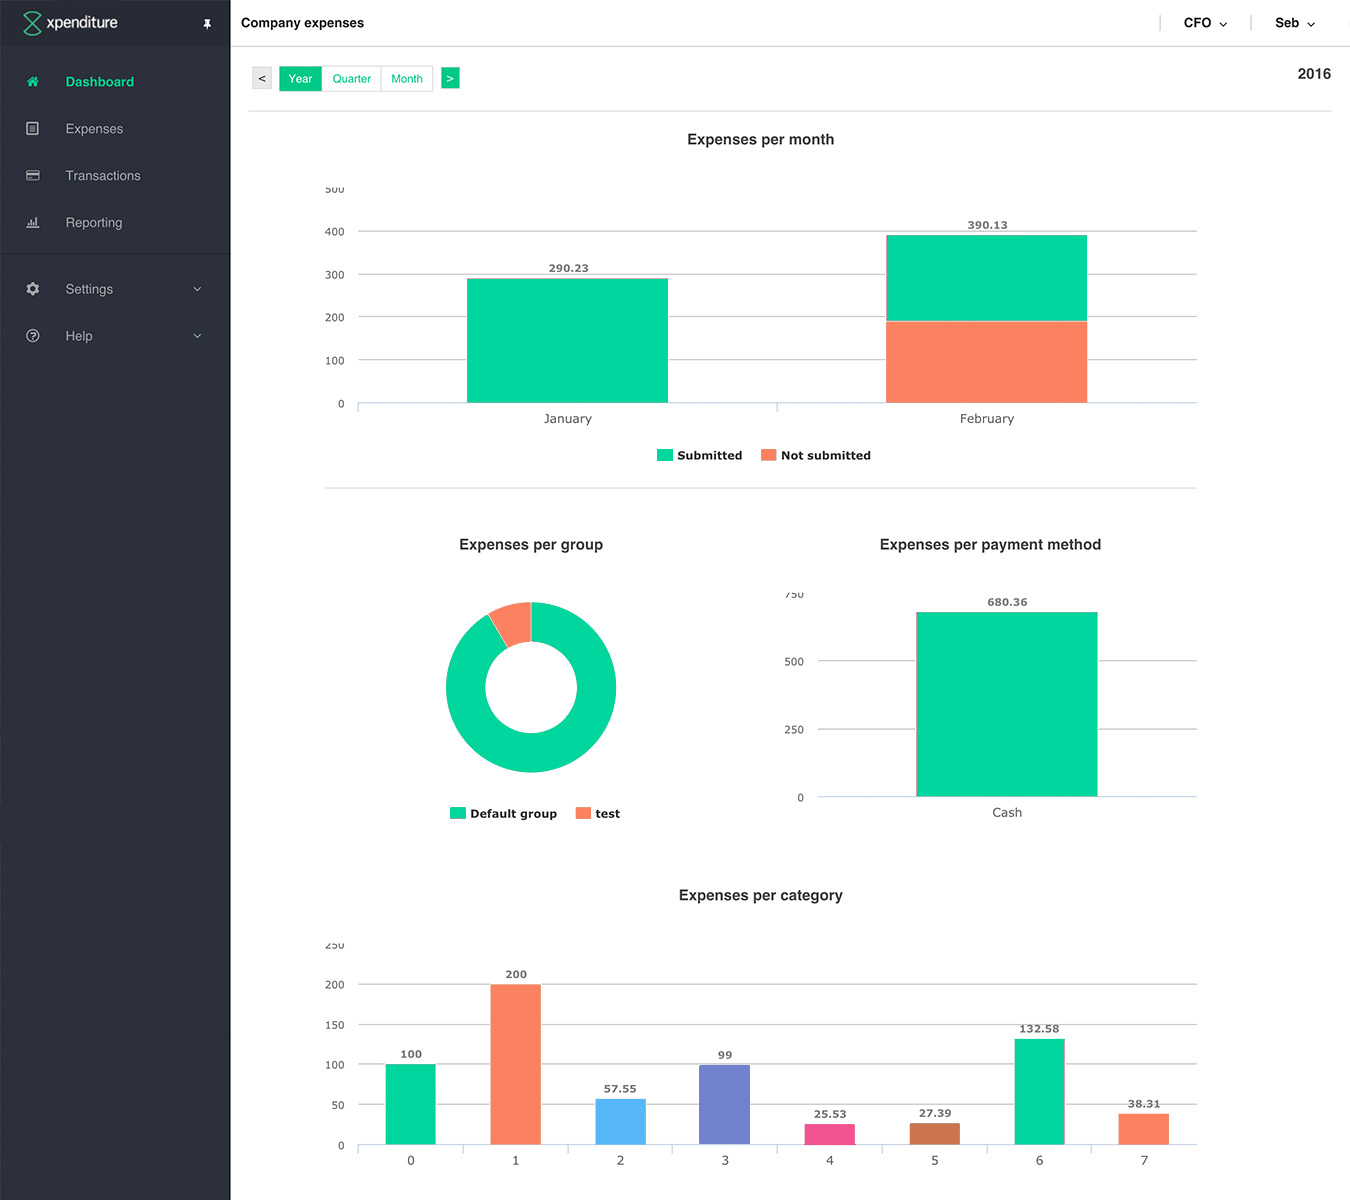This screenshot has width=1350, height=1200.
Task: Click the Reporting chart icon
Action: [33, 223]
